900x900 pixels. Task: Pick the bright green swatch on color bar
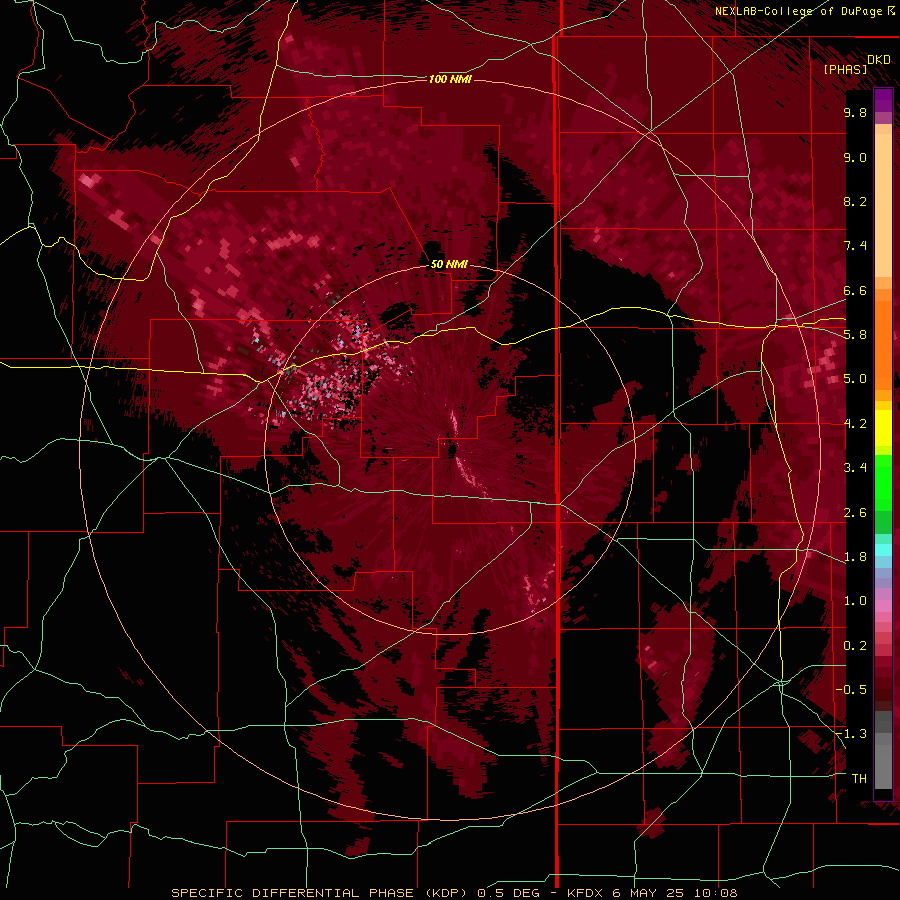883,485
